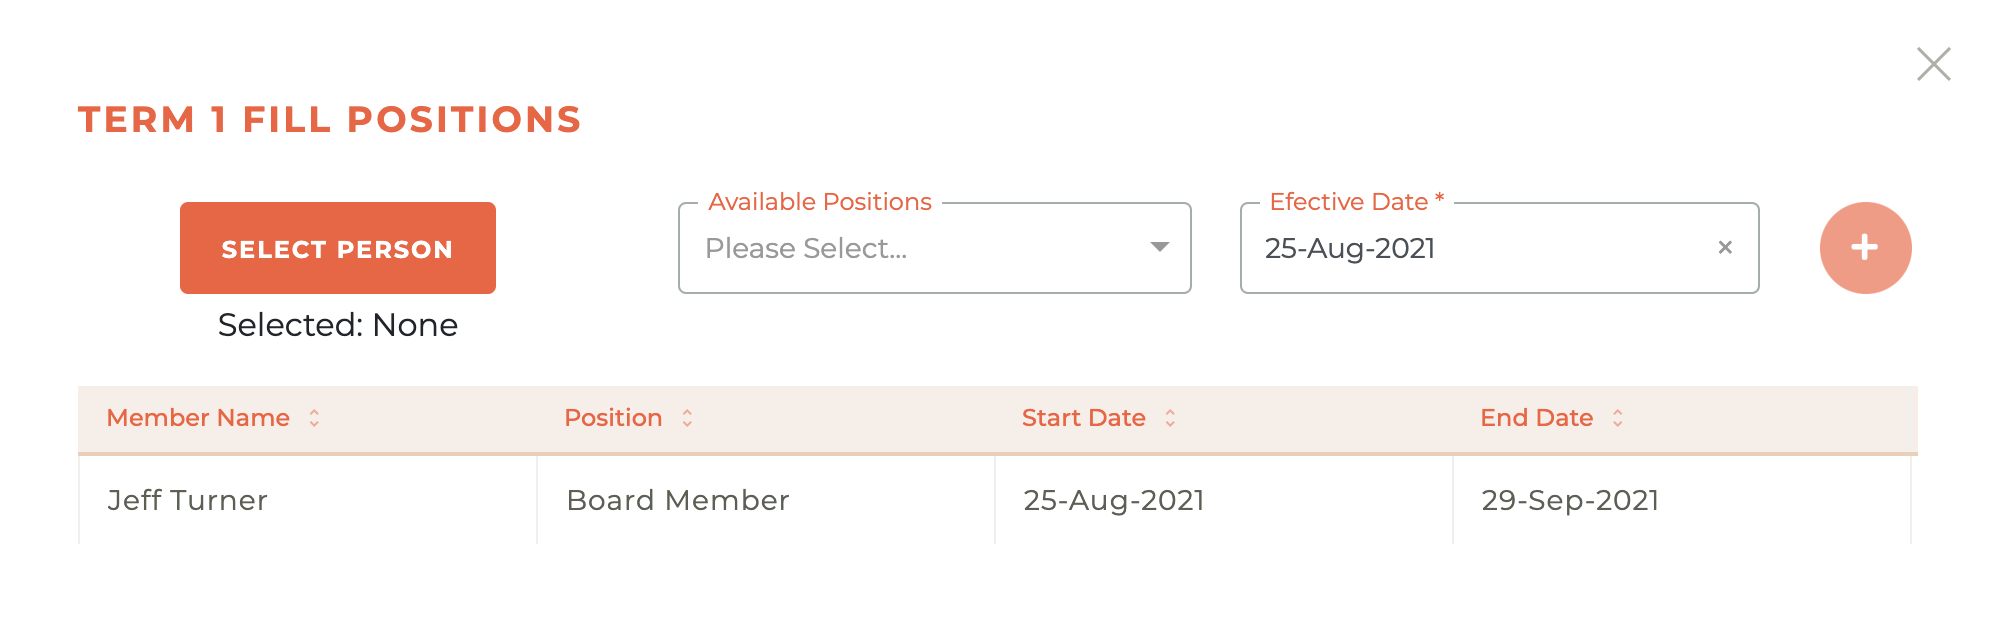Click the Selected: None label
Screen dimensions: 1998x626
pos(337,324)
